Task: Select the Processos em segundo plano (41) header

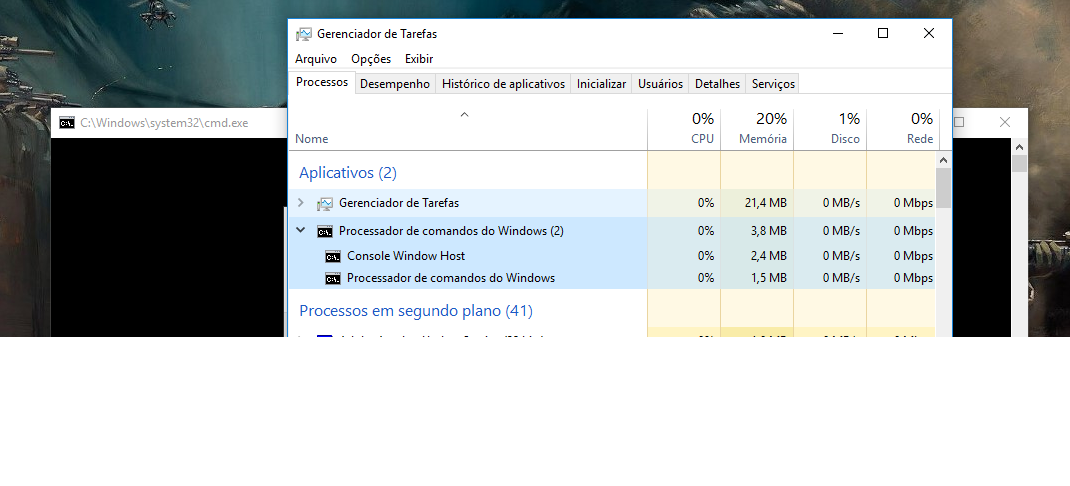Action: [x=416, y=311]
